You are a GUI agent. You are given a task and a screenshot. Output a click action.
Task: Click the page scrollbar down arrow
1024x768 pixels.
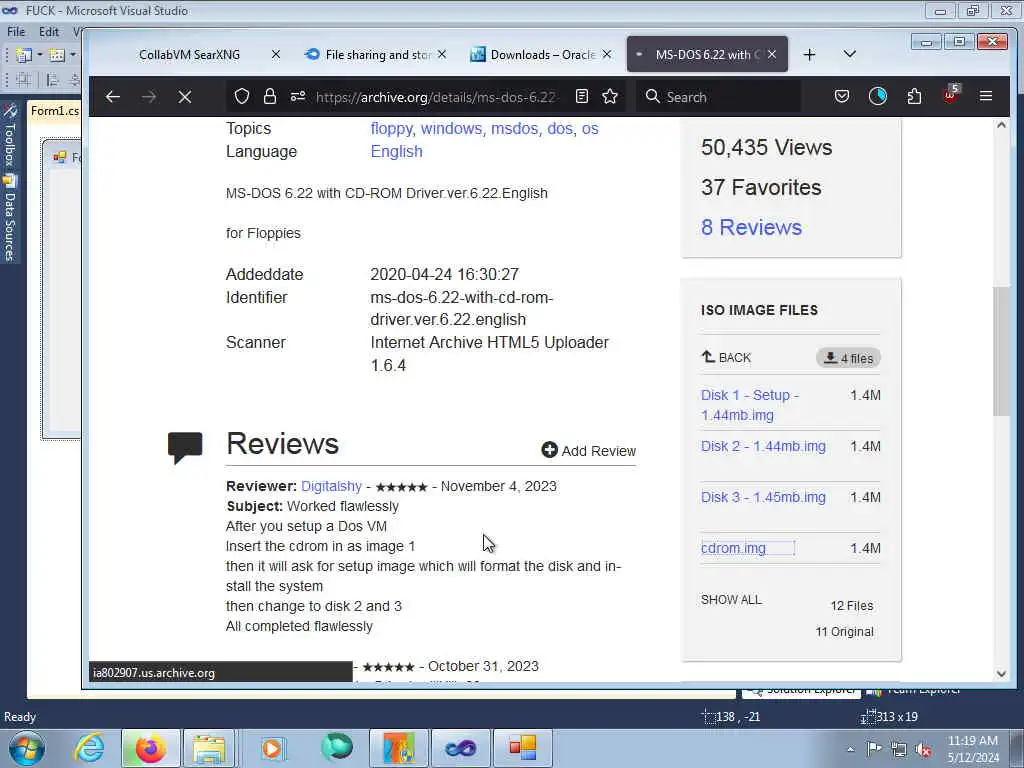[x=1001, y=674]
